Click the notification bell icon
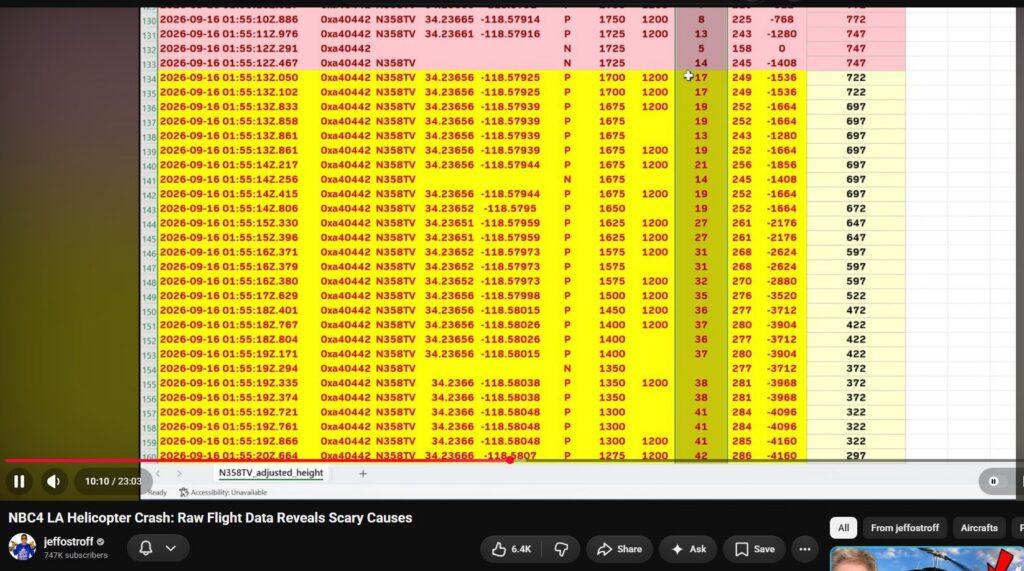Screen dimensions: 1024x571 pyautogui.click(x=146, y=548)
